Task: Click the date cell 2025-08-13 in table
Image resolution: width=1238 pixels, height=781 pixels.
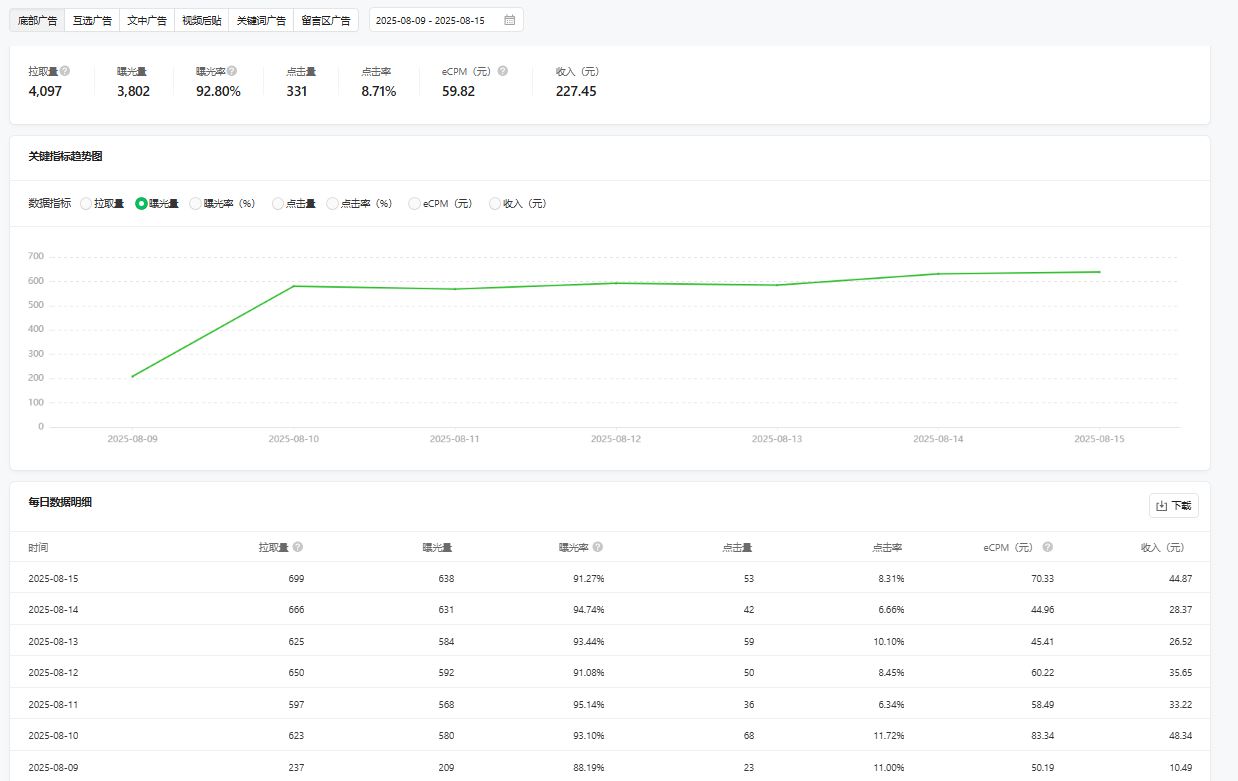Action: (x=53, y=642)
